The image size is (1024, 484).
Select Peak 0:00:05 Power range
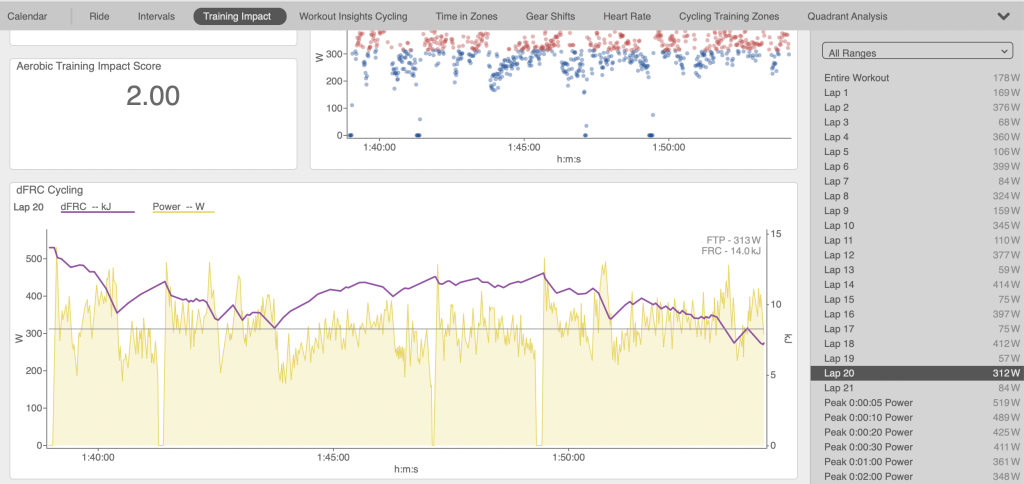[x=917, y=402]
